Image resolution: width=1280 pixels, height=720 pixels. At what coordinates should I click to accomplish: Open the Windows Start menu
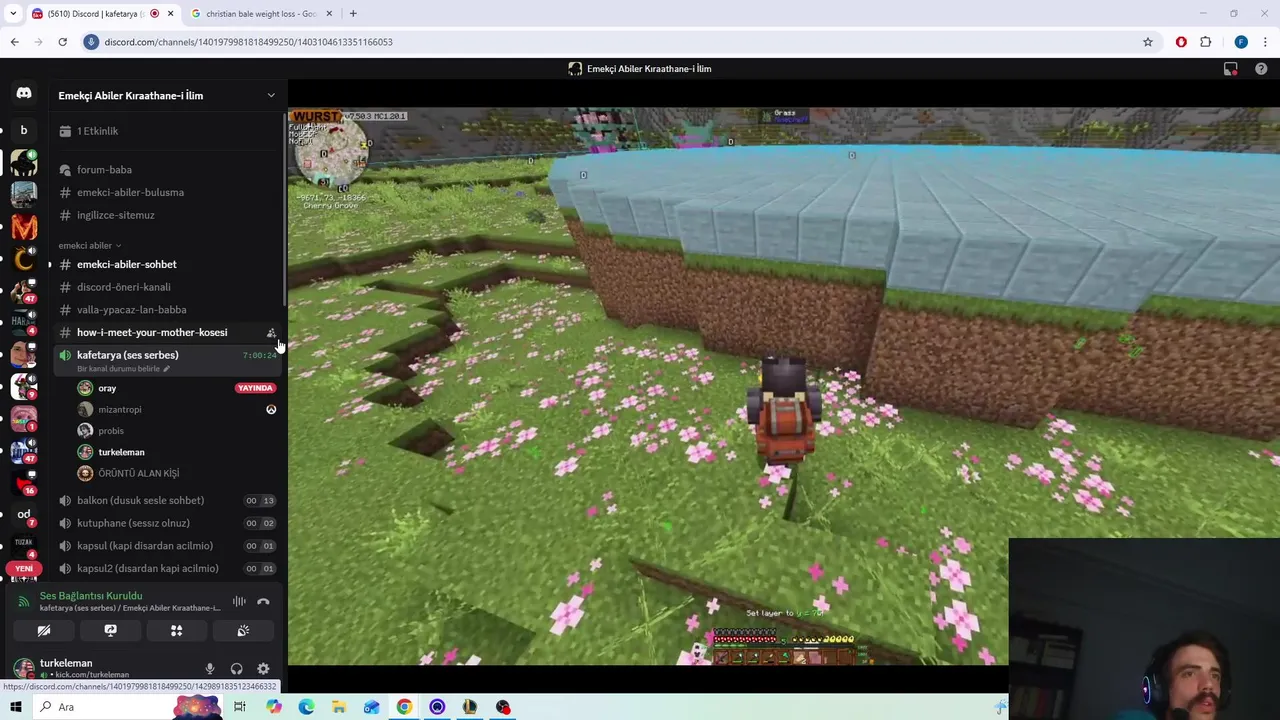pyautogui.click(x=16, y=707)
